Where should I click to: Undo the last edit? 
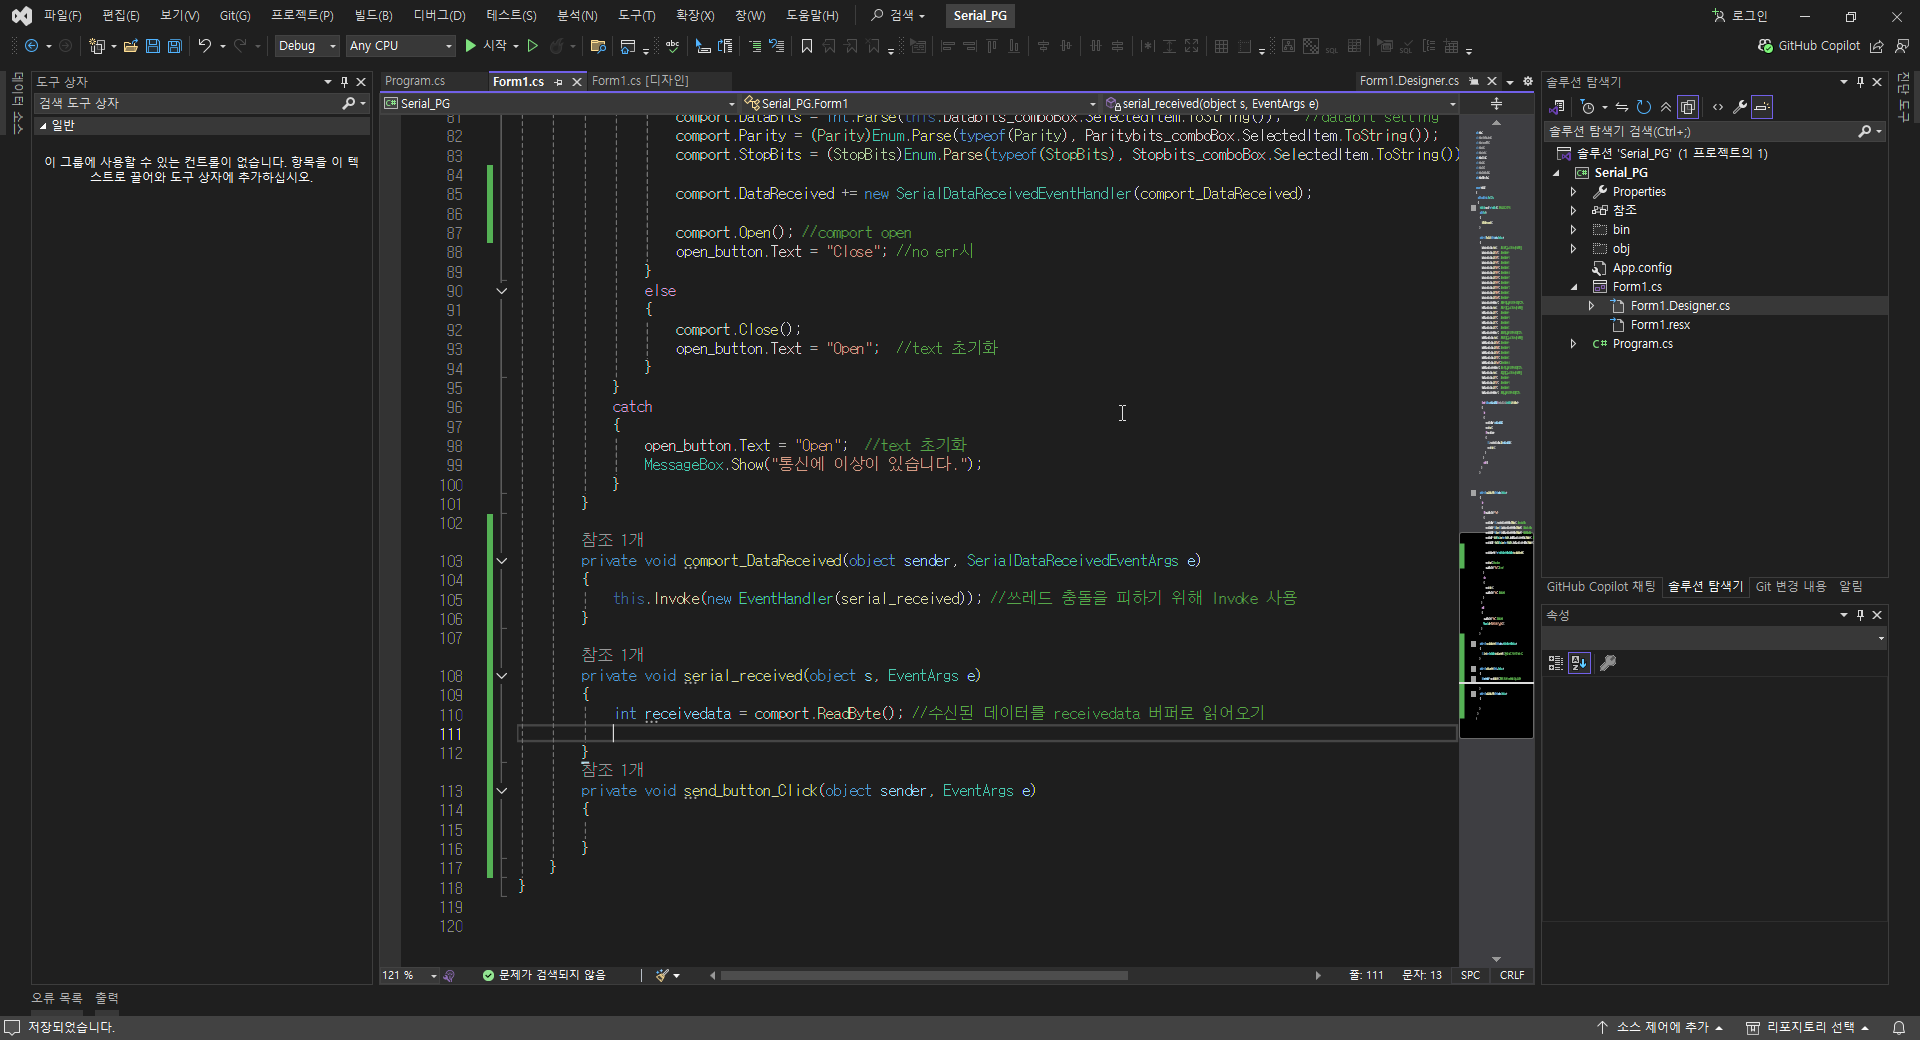(204, 46)
